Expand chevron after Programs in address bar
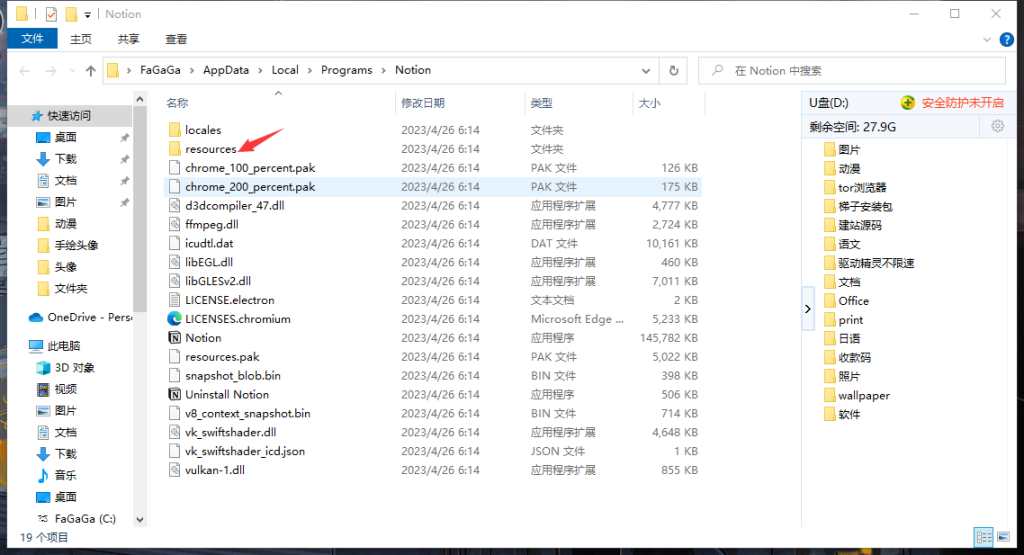Screen dimensions: 1024x555 383,71
